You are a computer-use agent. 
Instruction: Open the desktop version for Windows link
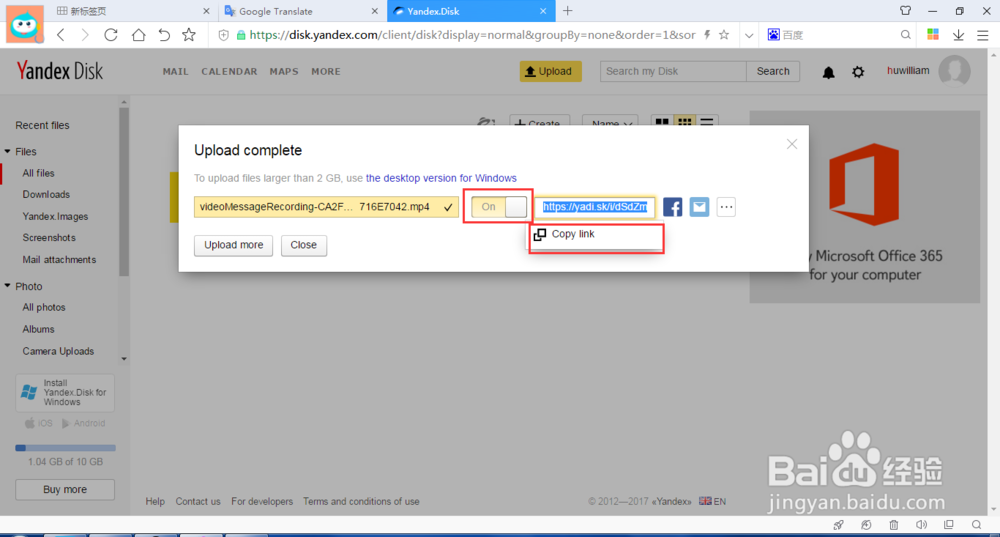(441, 178)
